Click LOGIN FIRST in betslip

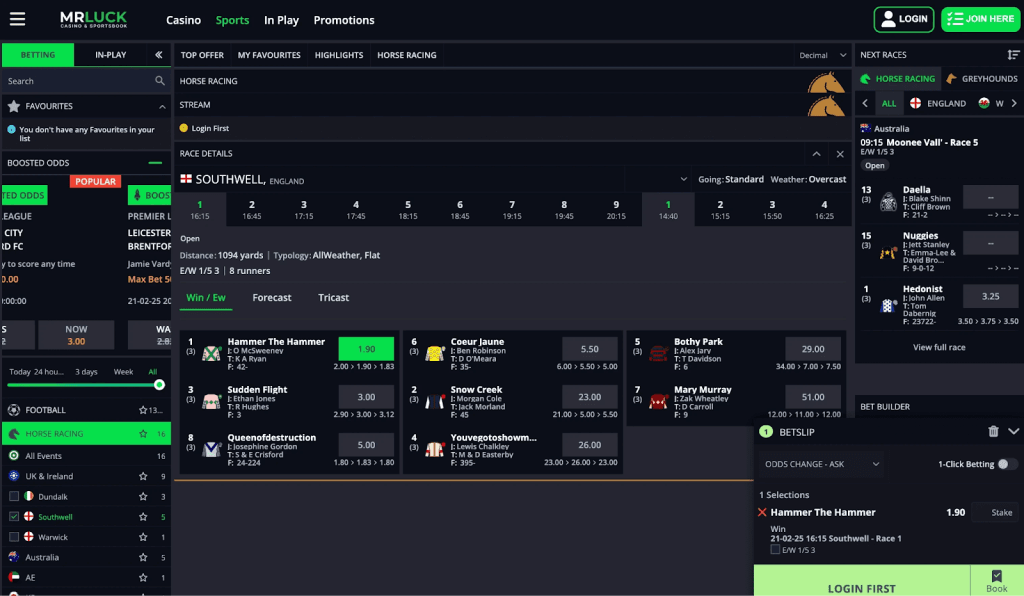pos(861,581)
